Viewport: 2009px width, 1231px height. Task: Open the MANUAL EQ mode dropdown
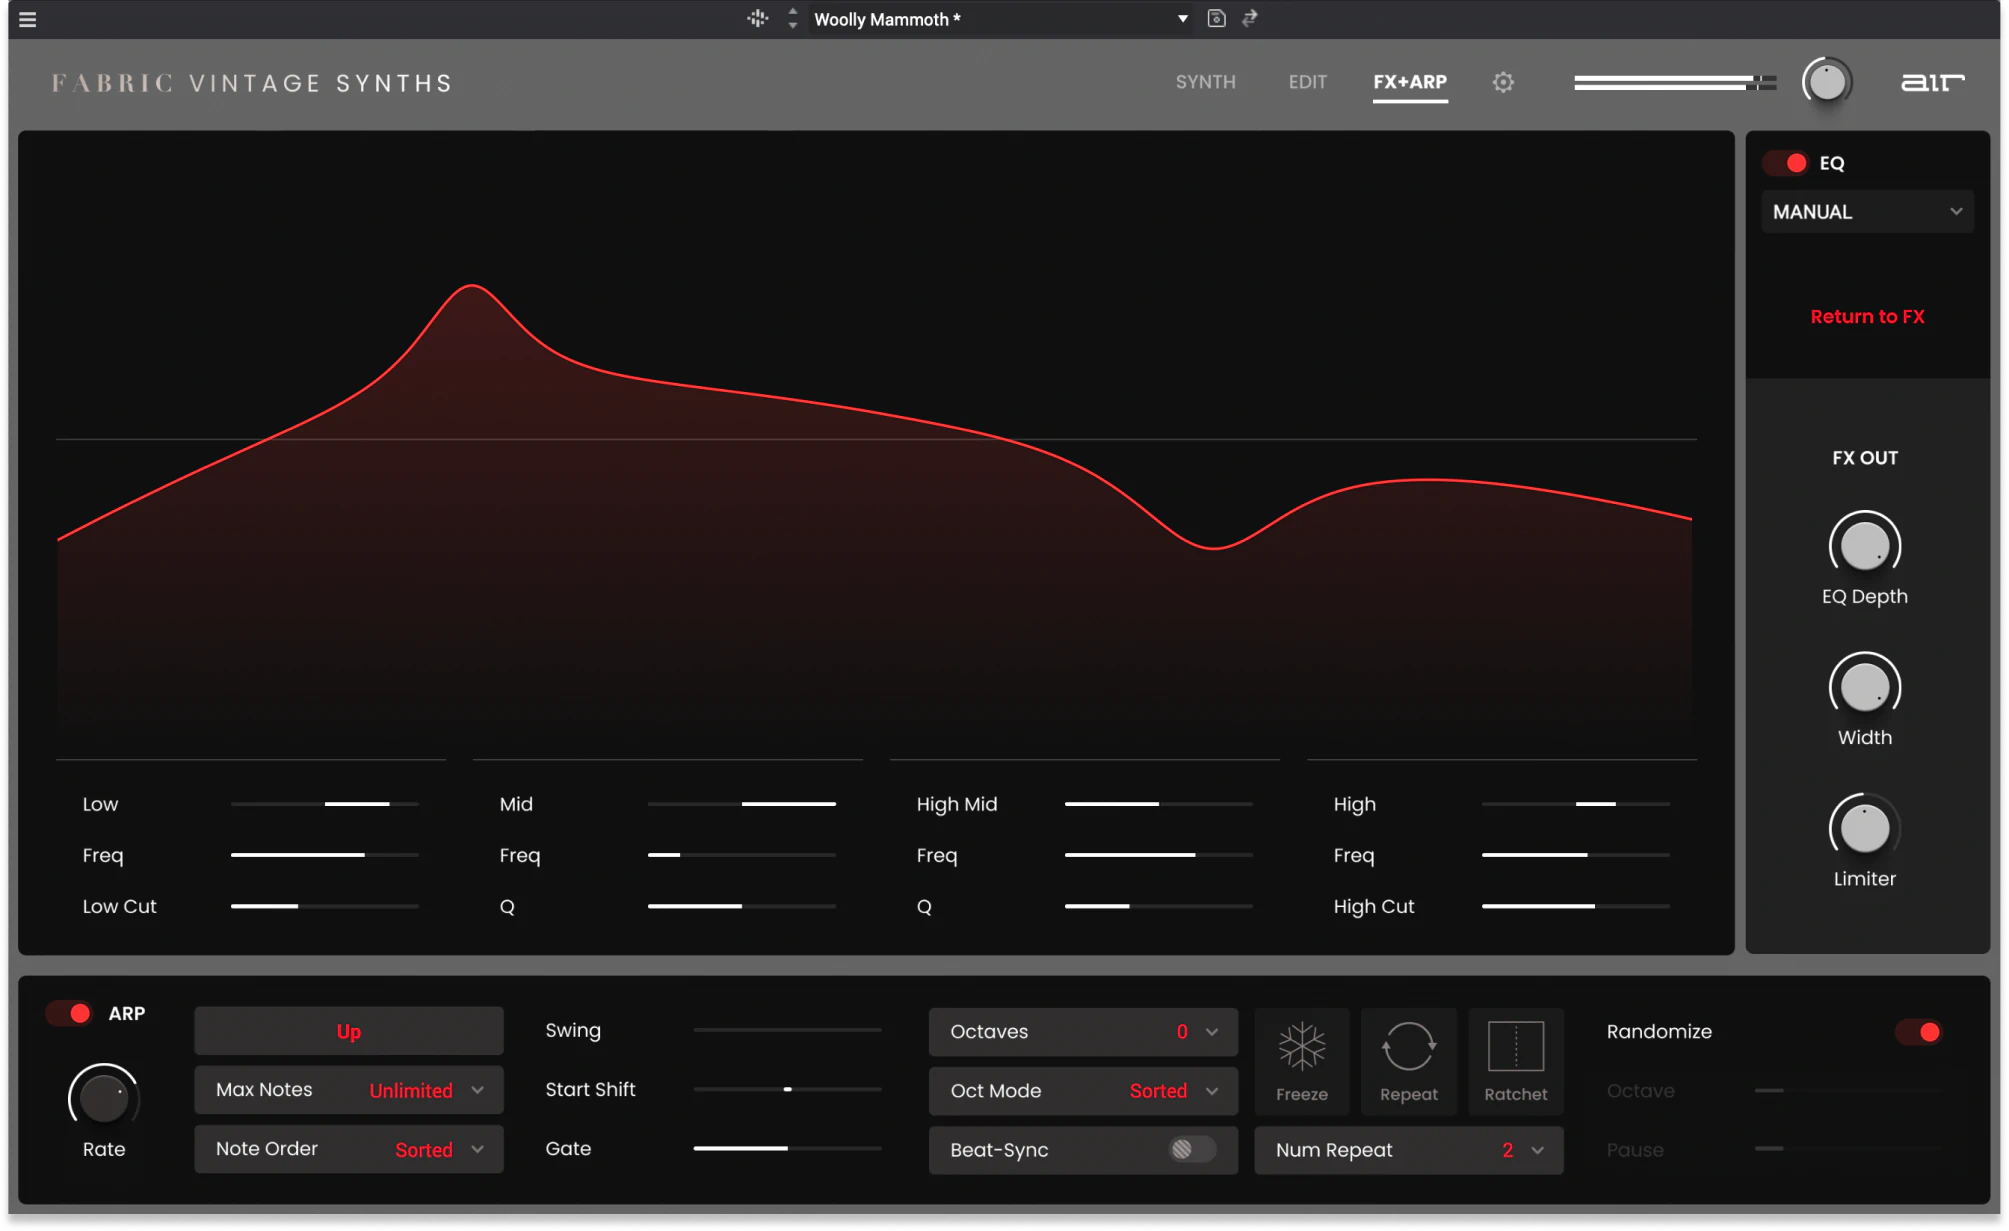tap(1866, 212)
